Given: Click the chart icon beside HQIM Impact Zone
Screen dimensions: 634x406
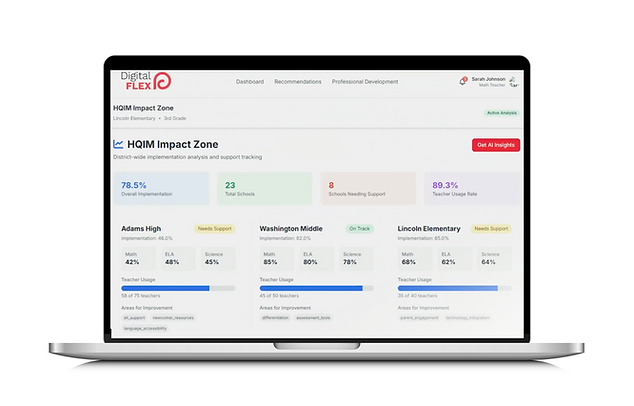Looking at the screenshot, I should [x=118, y=144].
